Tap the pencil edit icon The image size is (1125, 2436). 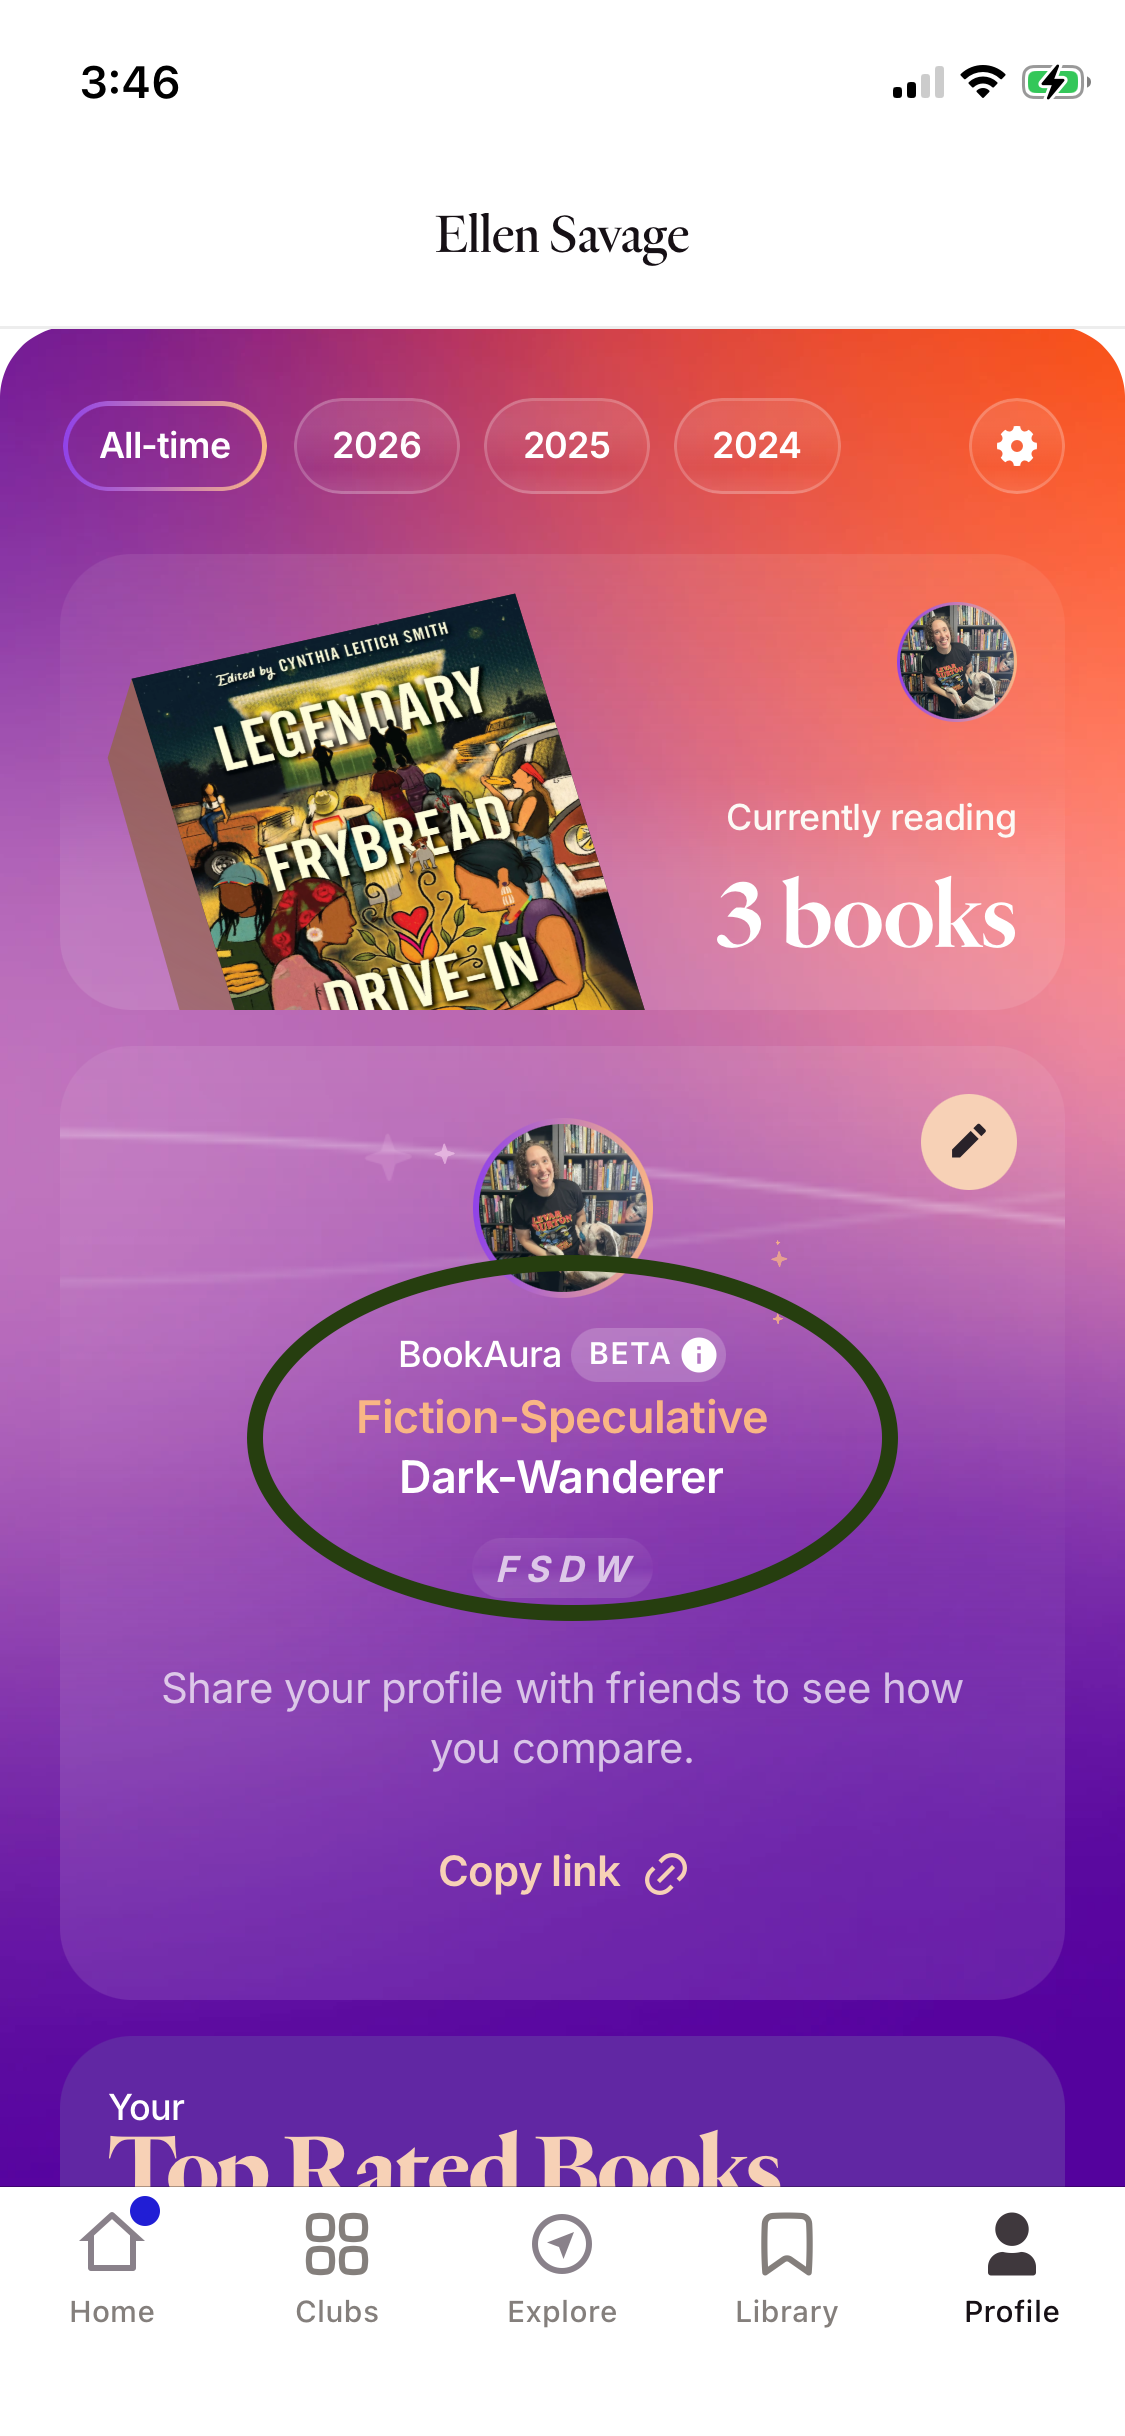click(x=968, y=1141)
